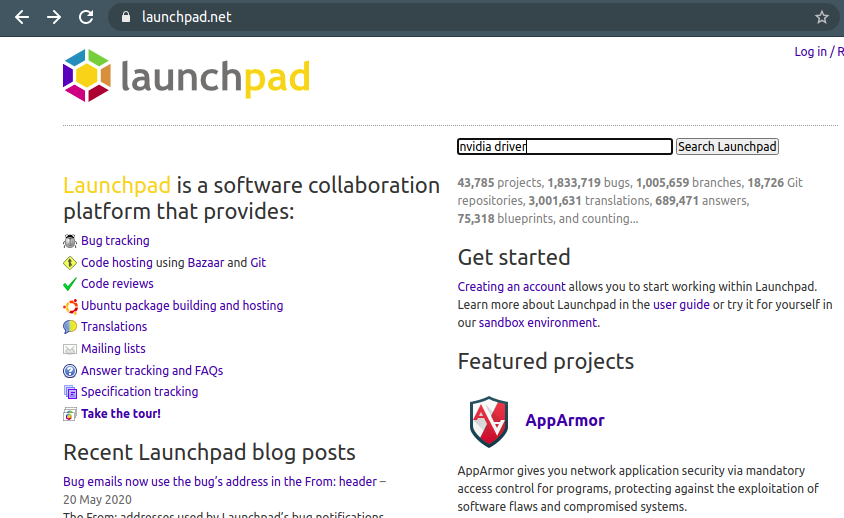Screen dimensions: 844x518
Task: Click the launchpad.net URL in the address bar
Action: (x=187, y=17)
